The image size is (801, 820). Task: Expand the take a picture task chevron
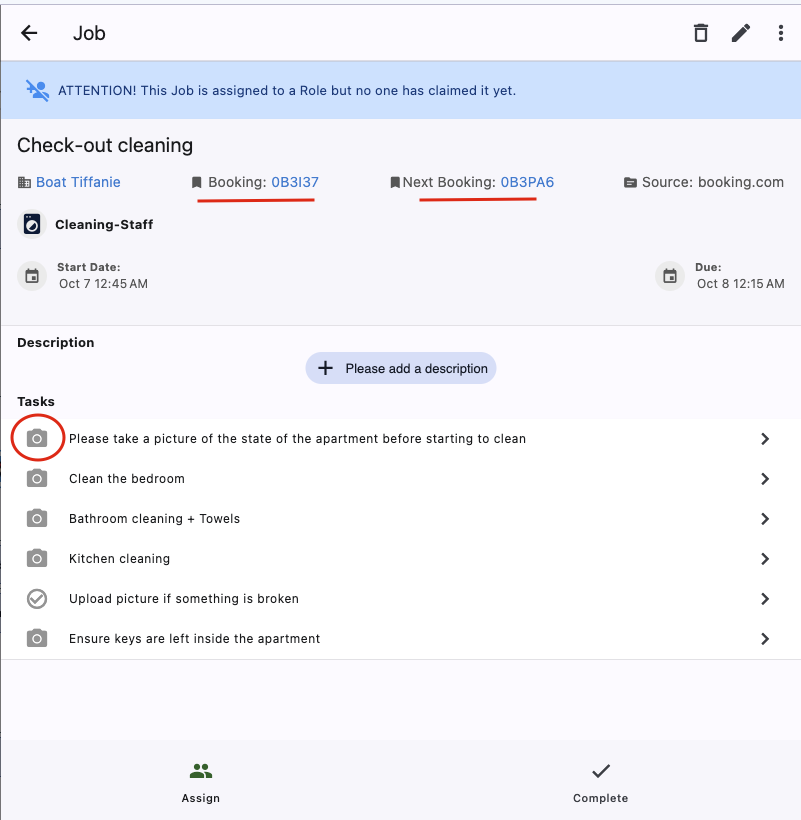coord(765,439)
